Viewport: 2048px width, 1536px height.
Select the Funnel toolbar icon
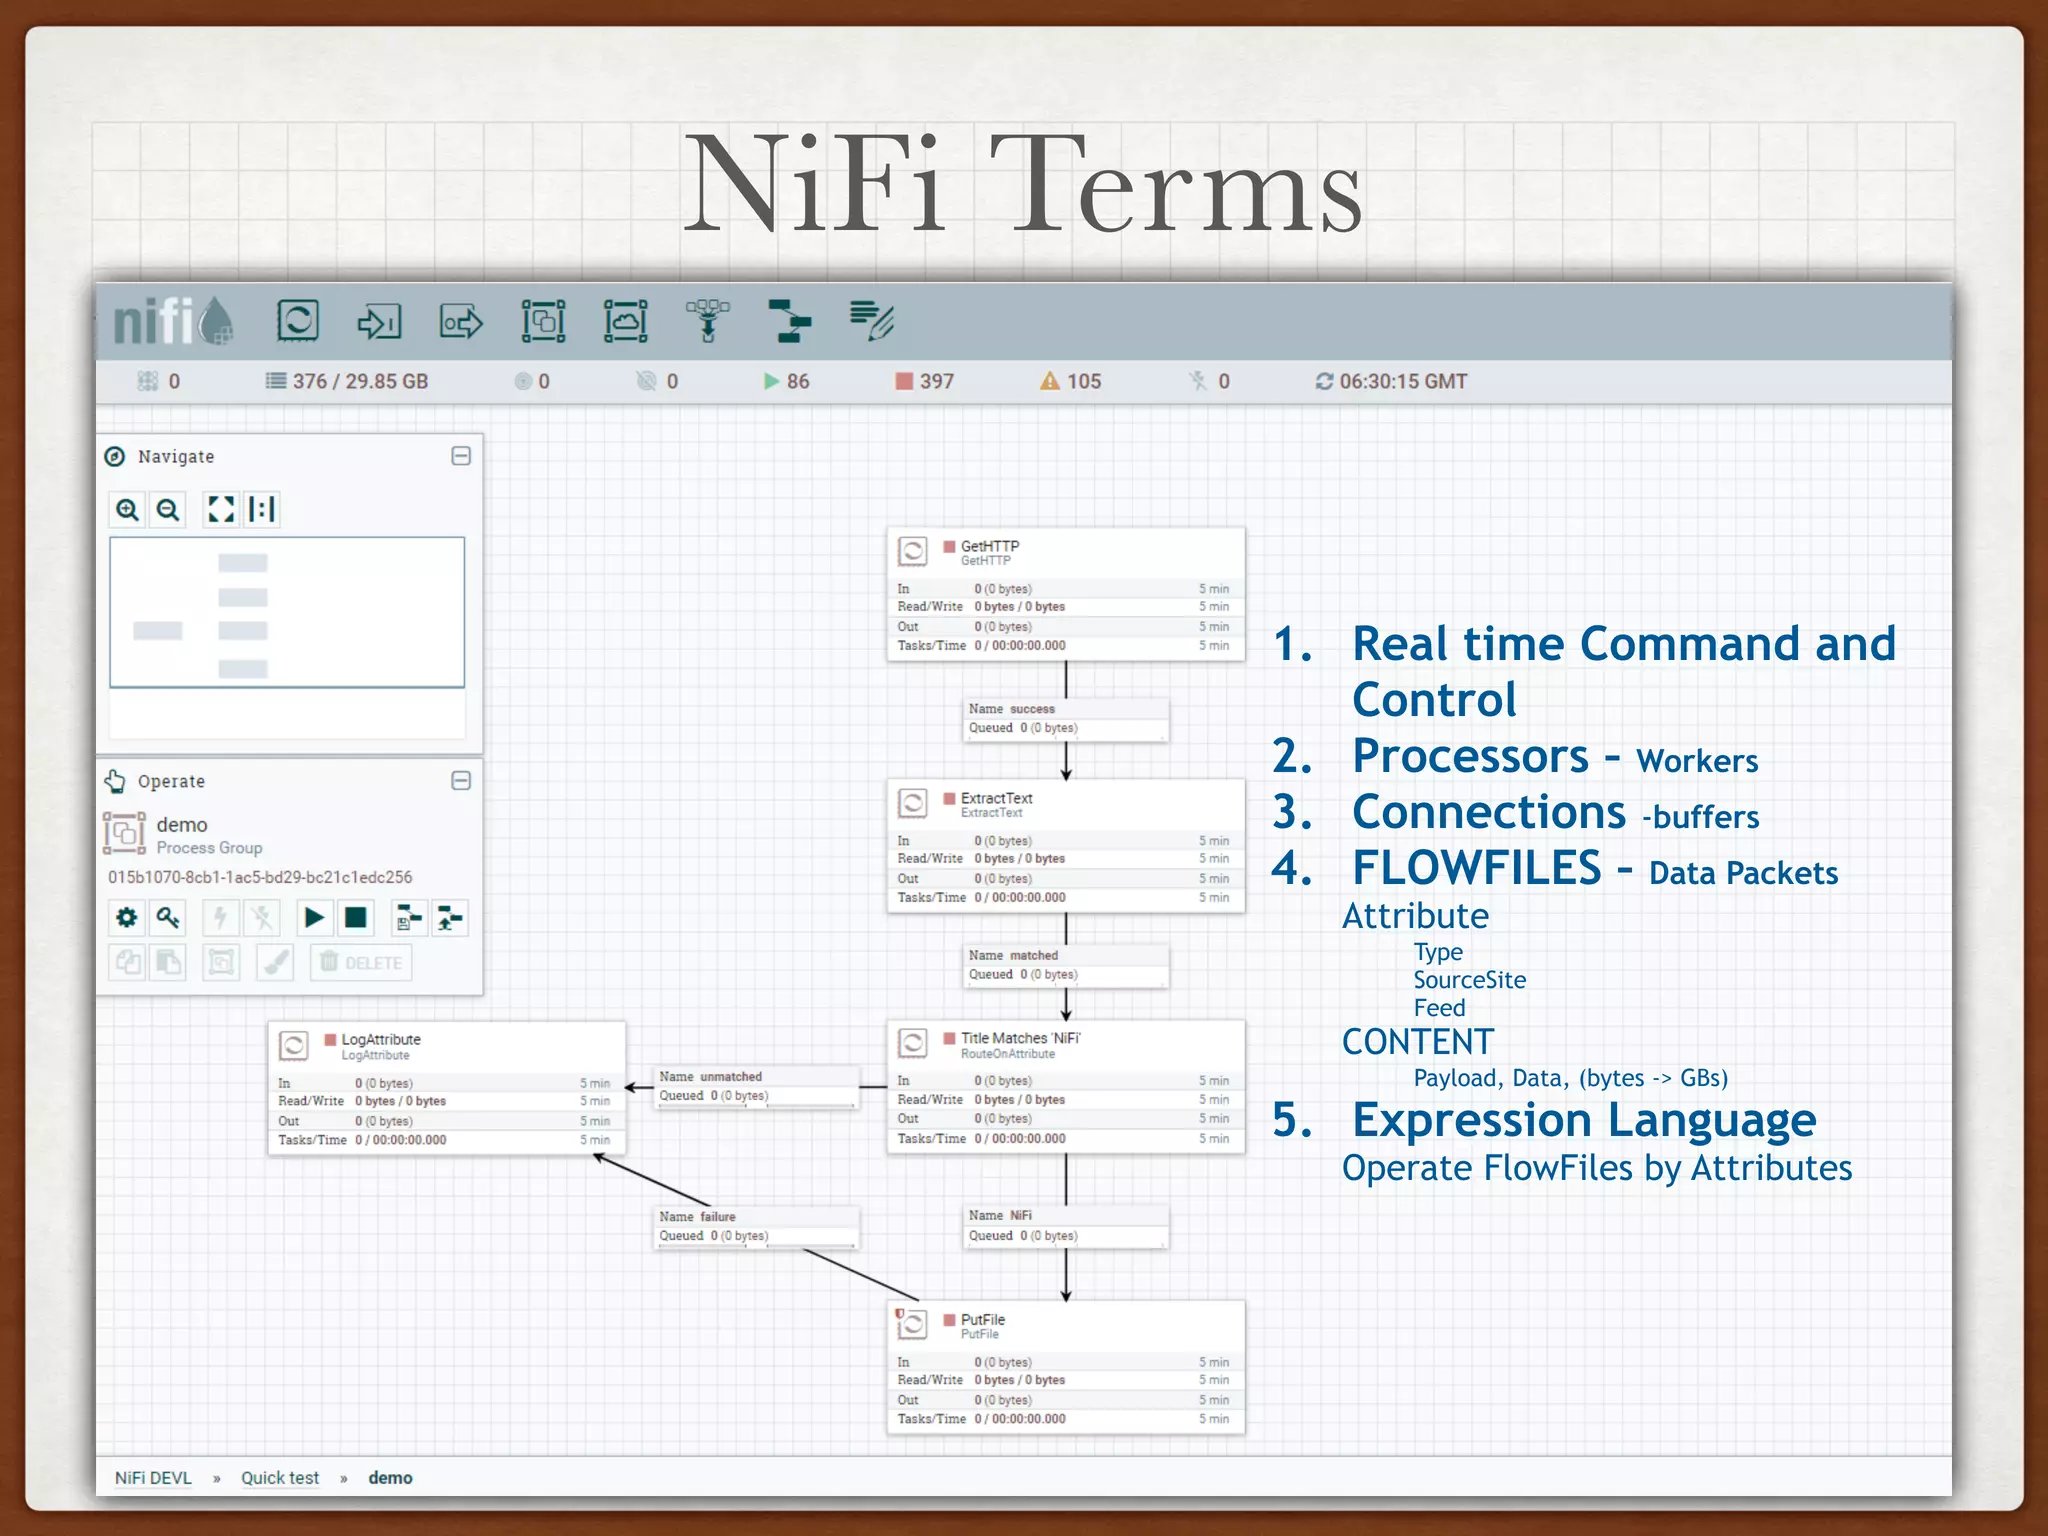tap(707, 321)
